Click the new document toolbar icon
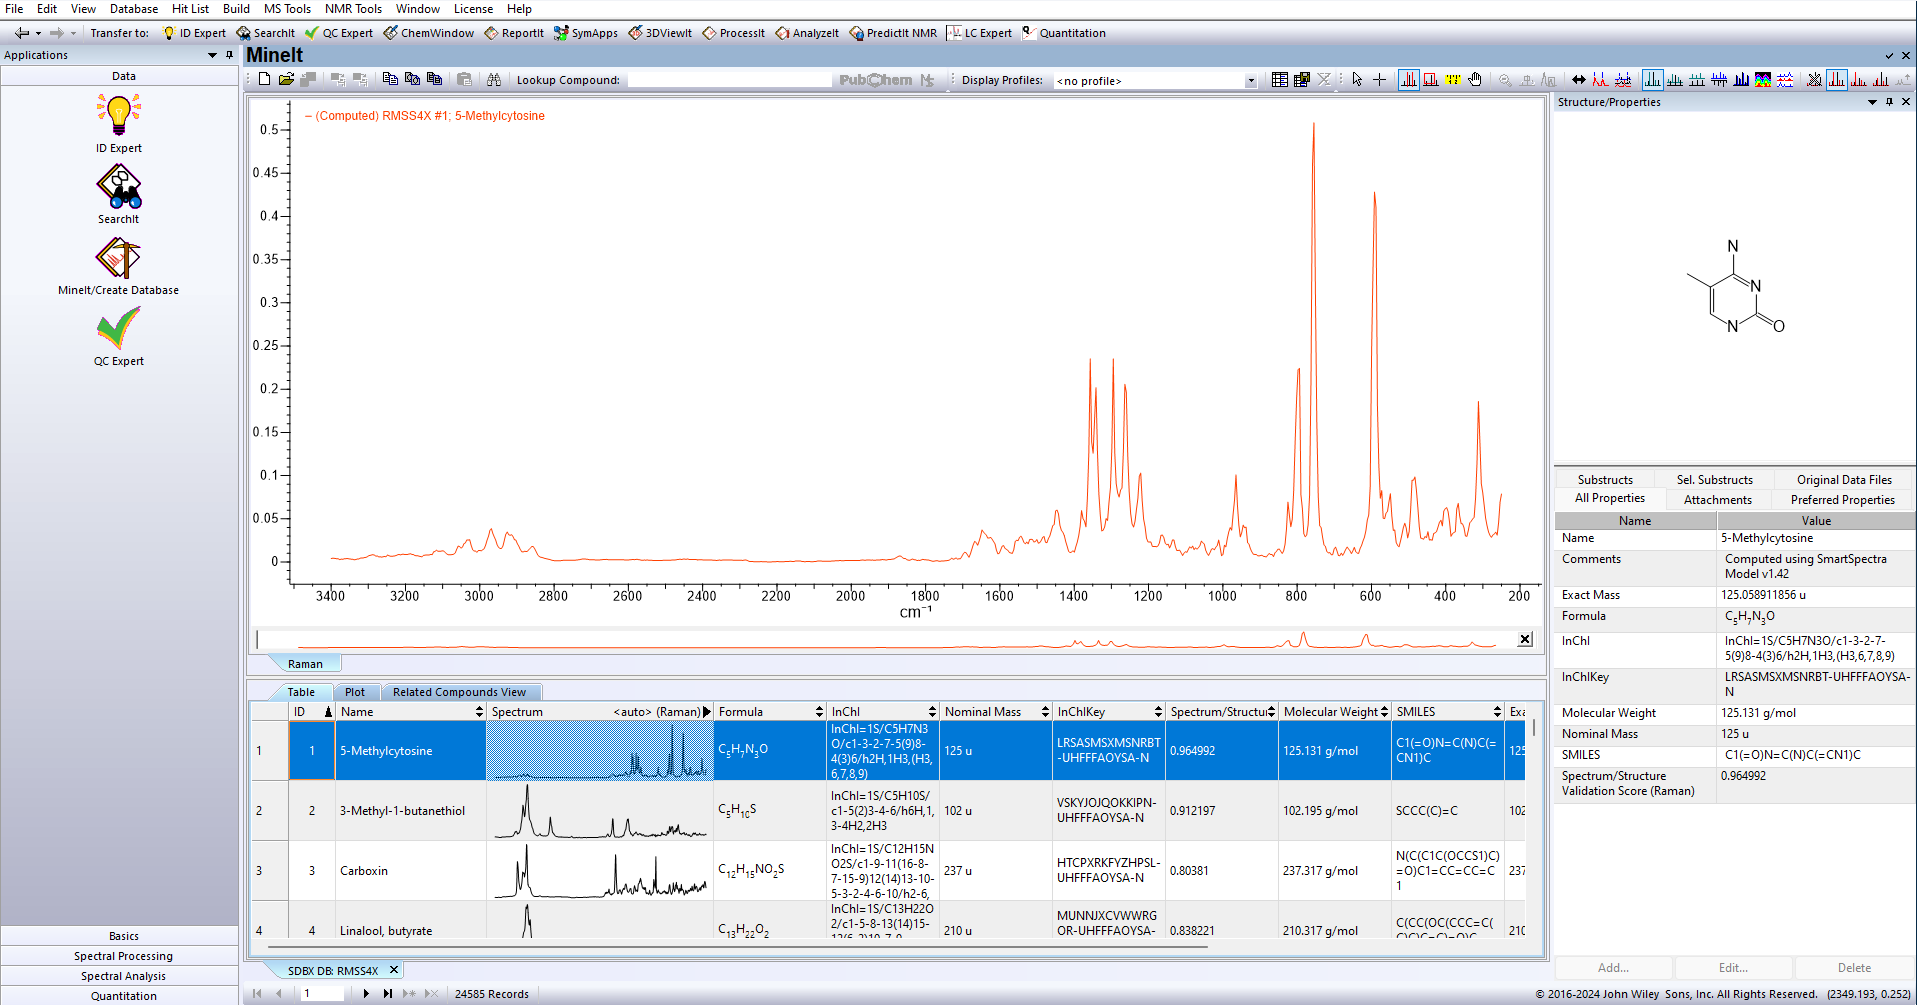Viewport: 1917px width, 1005px height. point(264,80)
